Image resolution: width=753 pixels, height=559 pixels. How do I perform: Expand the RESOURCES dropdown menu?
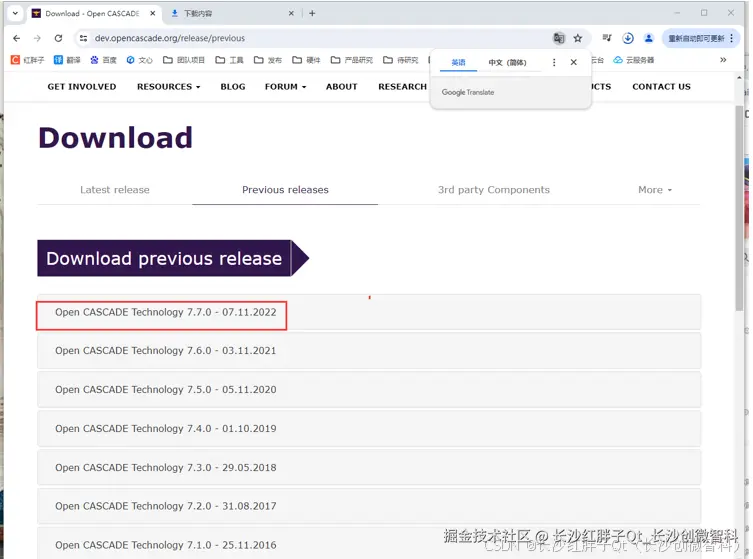[x=169, y=86]
